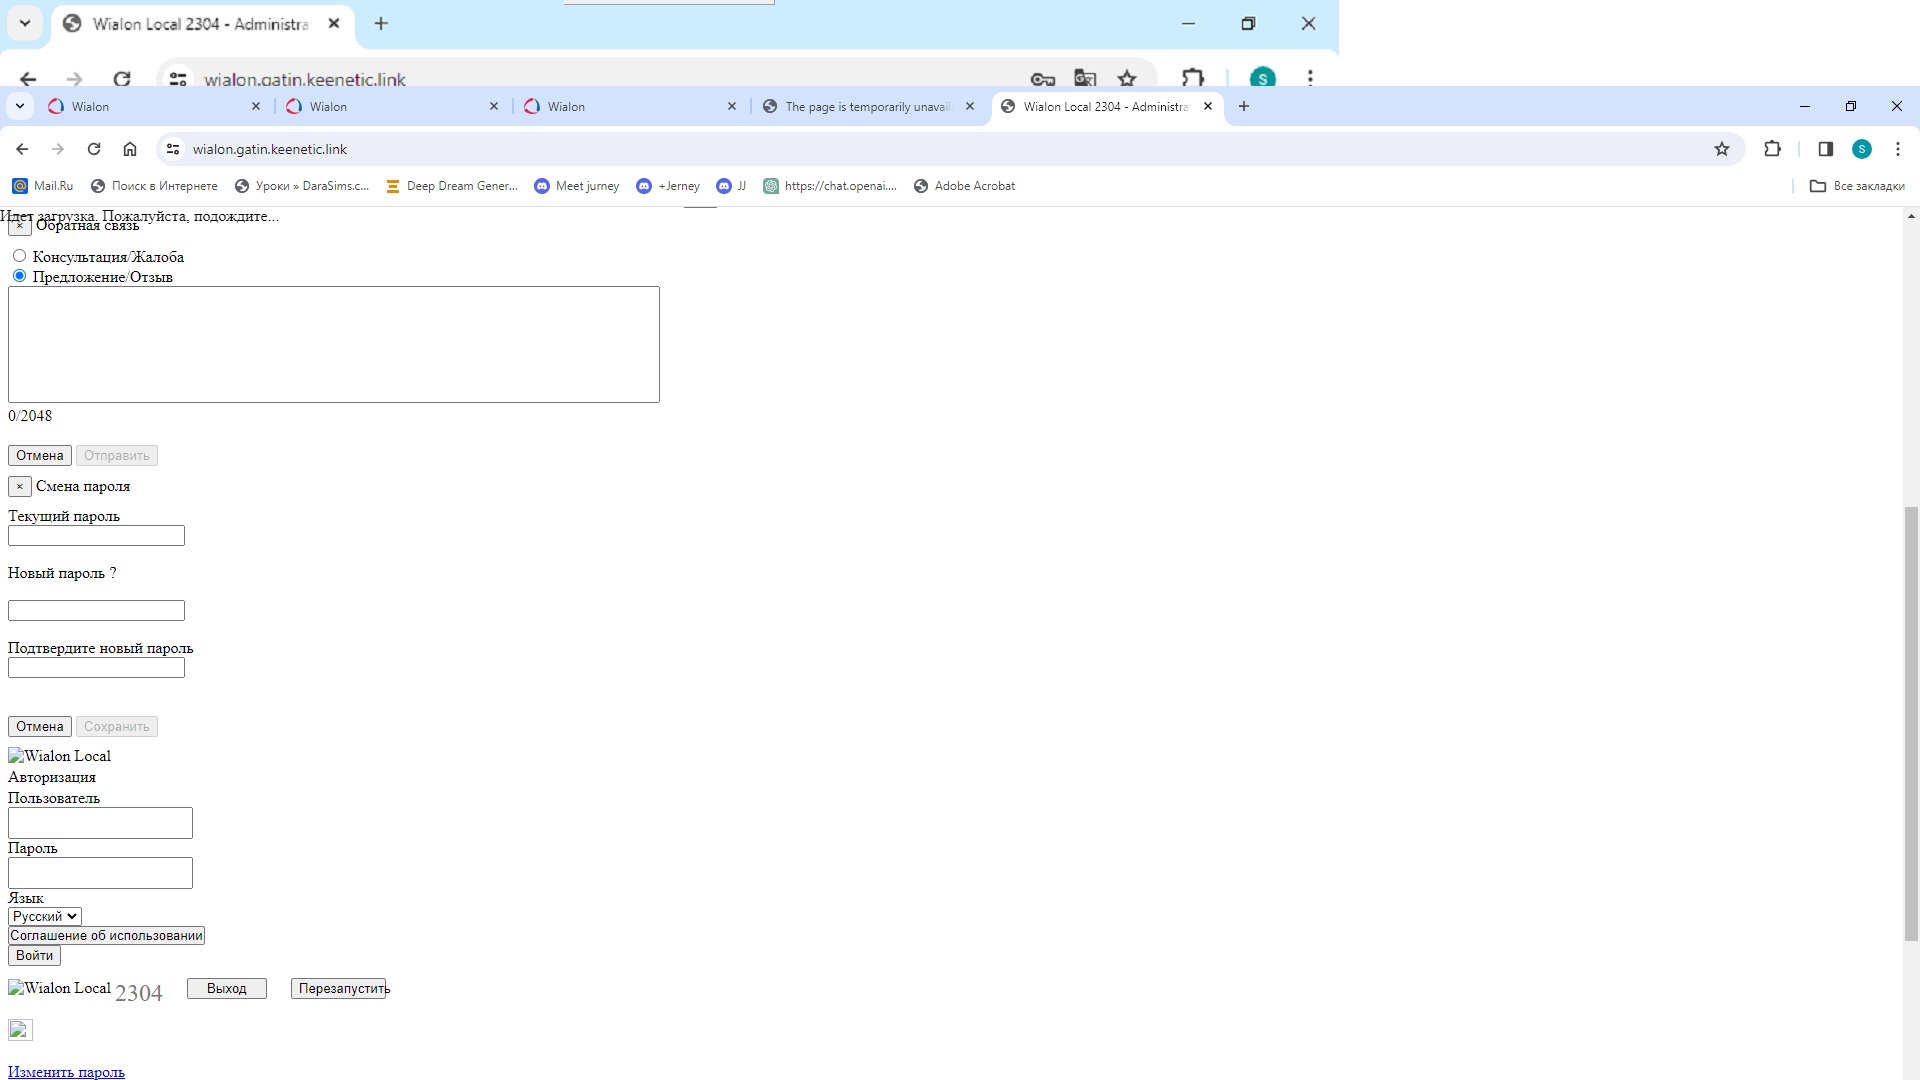Expand the Русский language dropdown
This screenshot has height=1080, width=1920.
[x=45, y=916]
